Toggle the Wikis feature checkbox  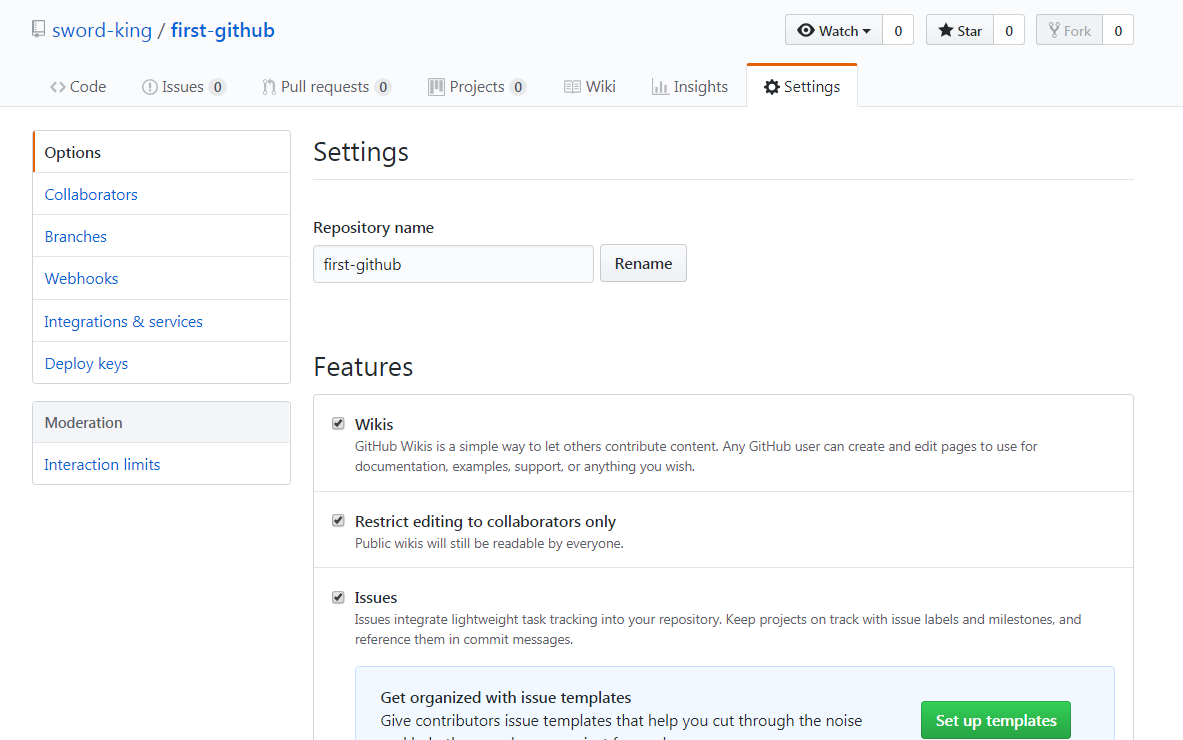338,423
